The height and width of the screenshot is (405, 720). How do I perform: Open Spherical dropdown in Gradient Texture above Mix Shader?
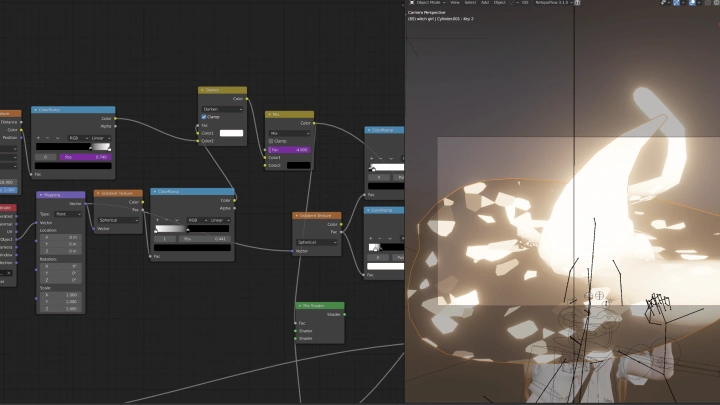tap(316, 242)
